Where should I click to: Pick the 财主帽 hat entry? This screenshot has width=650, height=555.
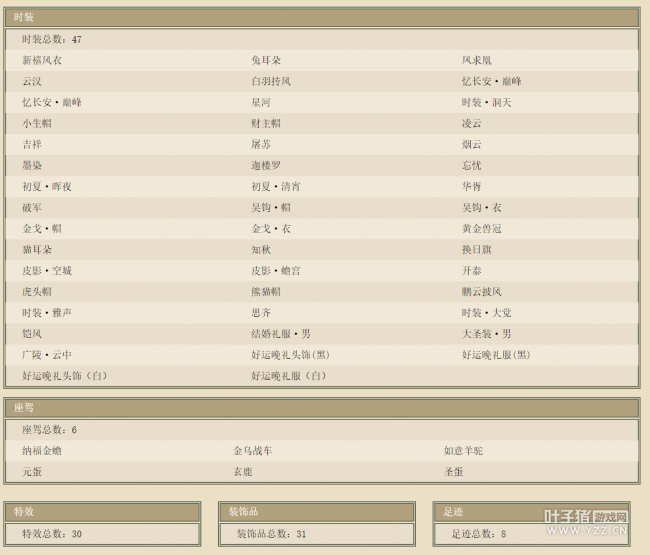[266, 124]
